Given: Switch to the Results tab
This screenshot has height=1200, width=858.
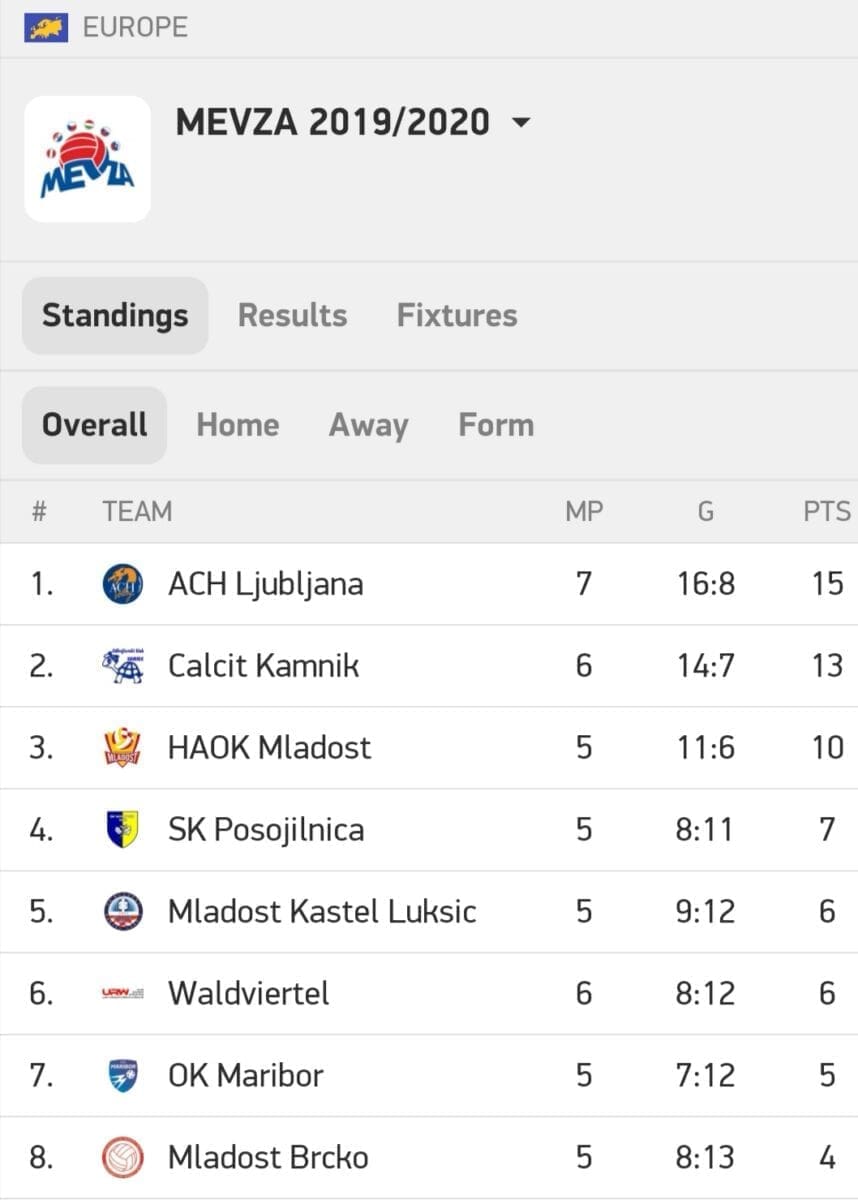Looking at the screenshot, I should coord(292,316).
